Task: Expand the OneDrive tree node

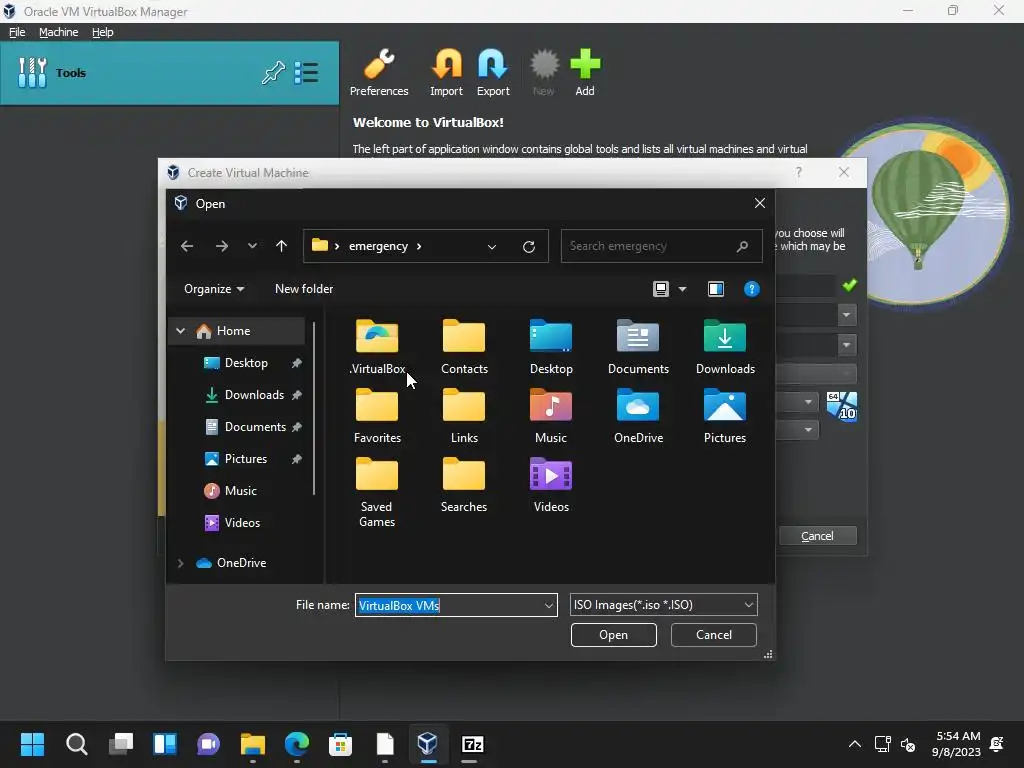Action: pos(181,563)
